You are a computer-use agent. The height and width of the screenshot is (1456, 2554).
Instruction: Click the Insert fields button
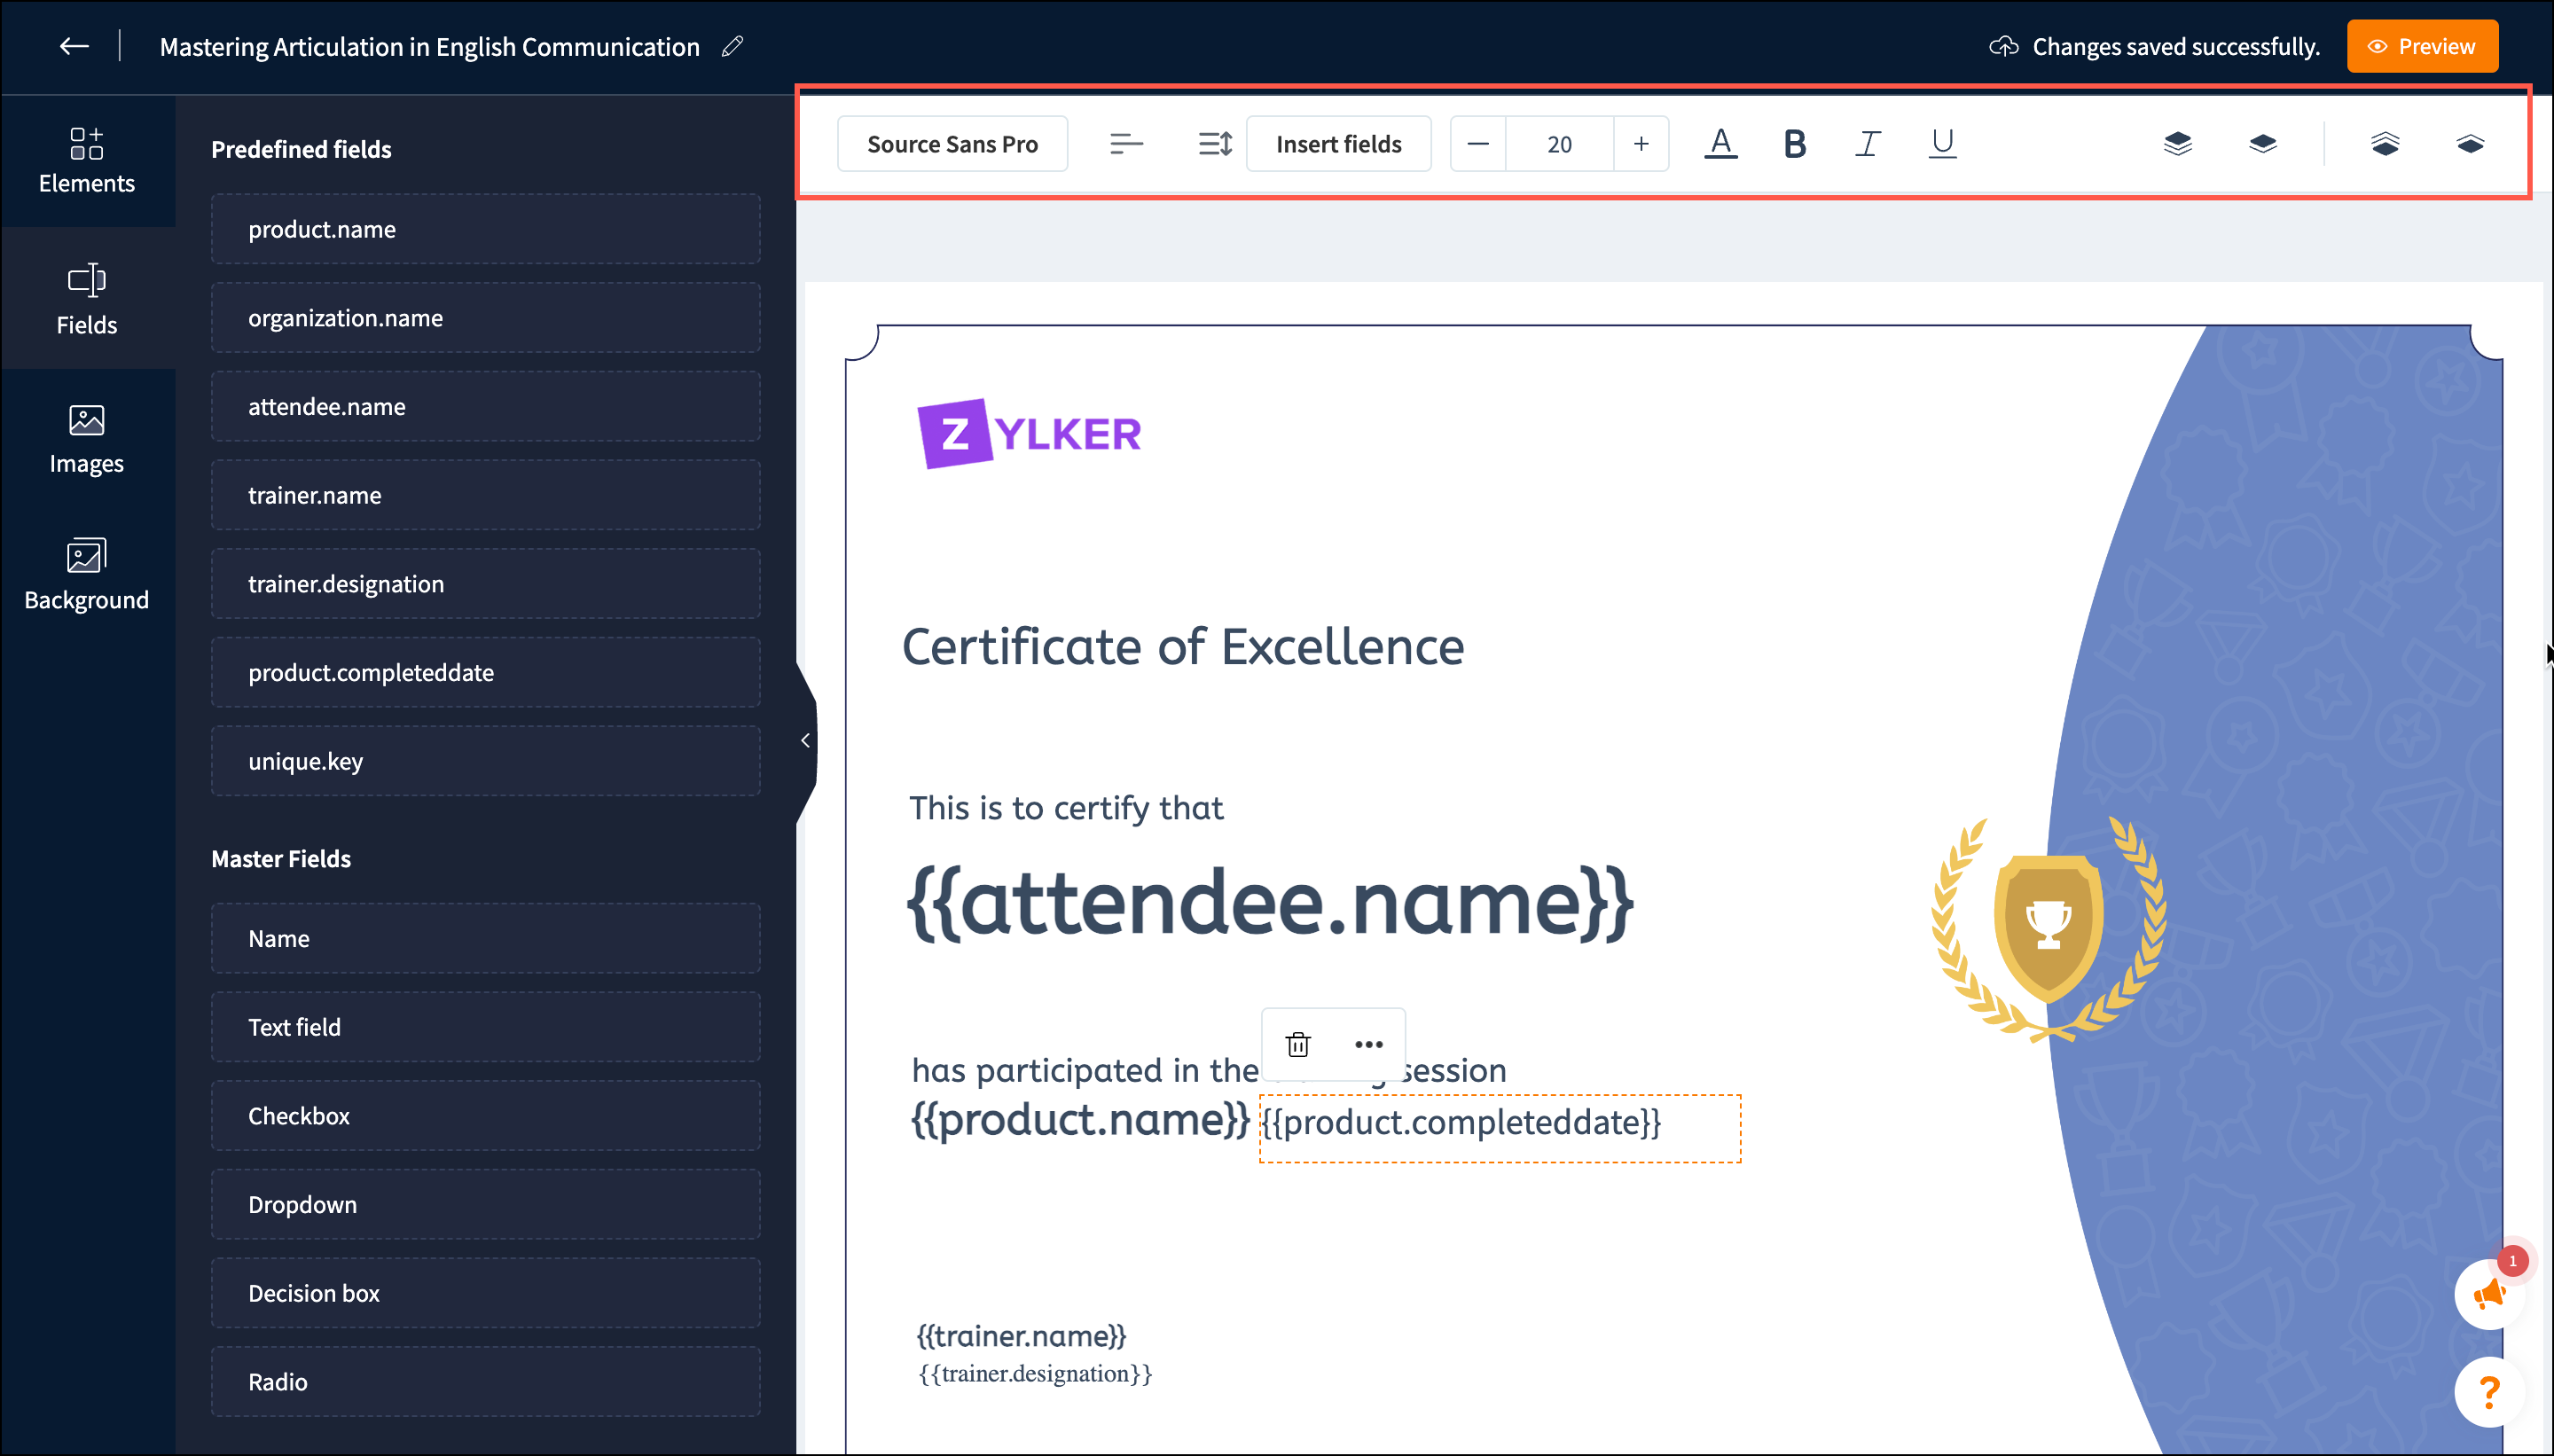click(1338, 144)
